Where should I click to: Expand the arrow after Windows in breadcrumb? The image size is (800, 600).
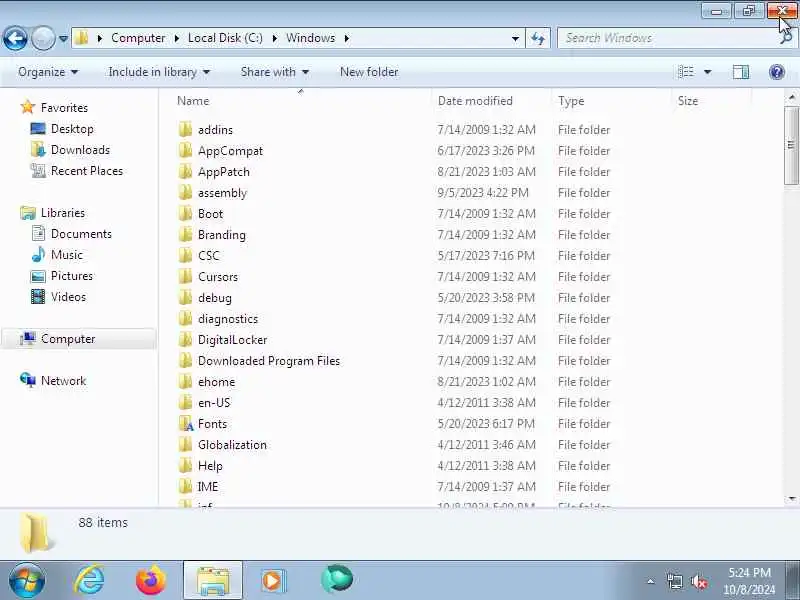tap(347, 38)
